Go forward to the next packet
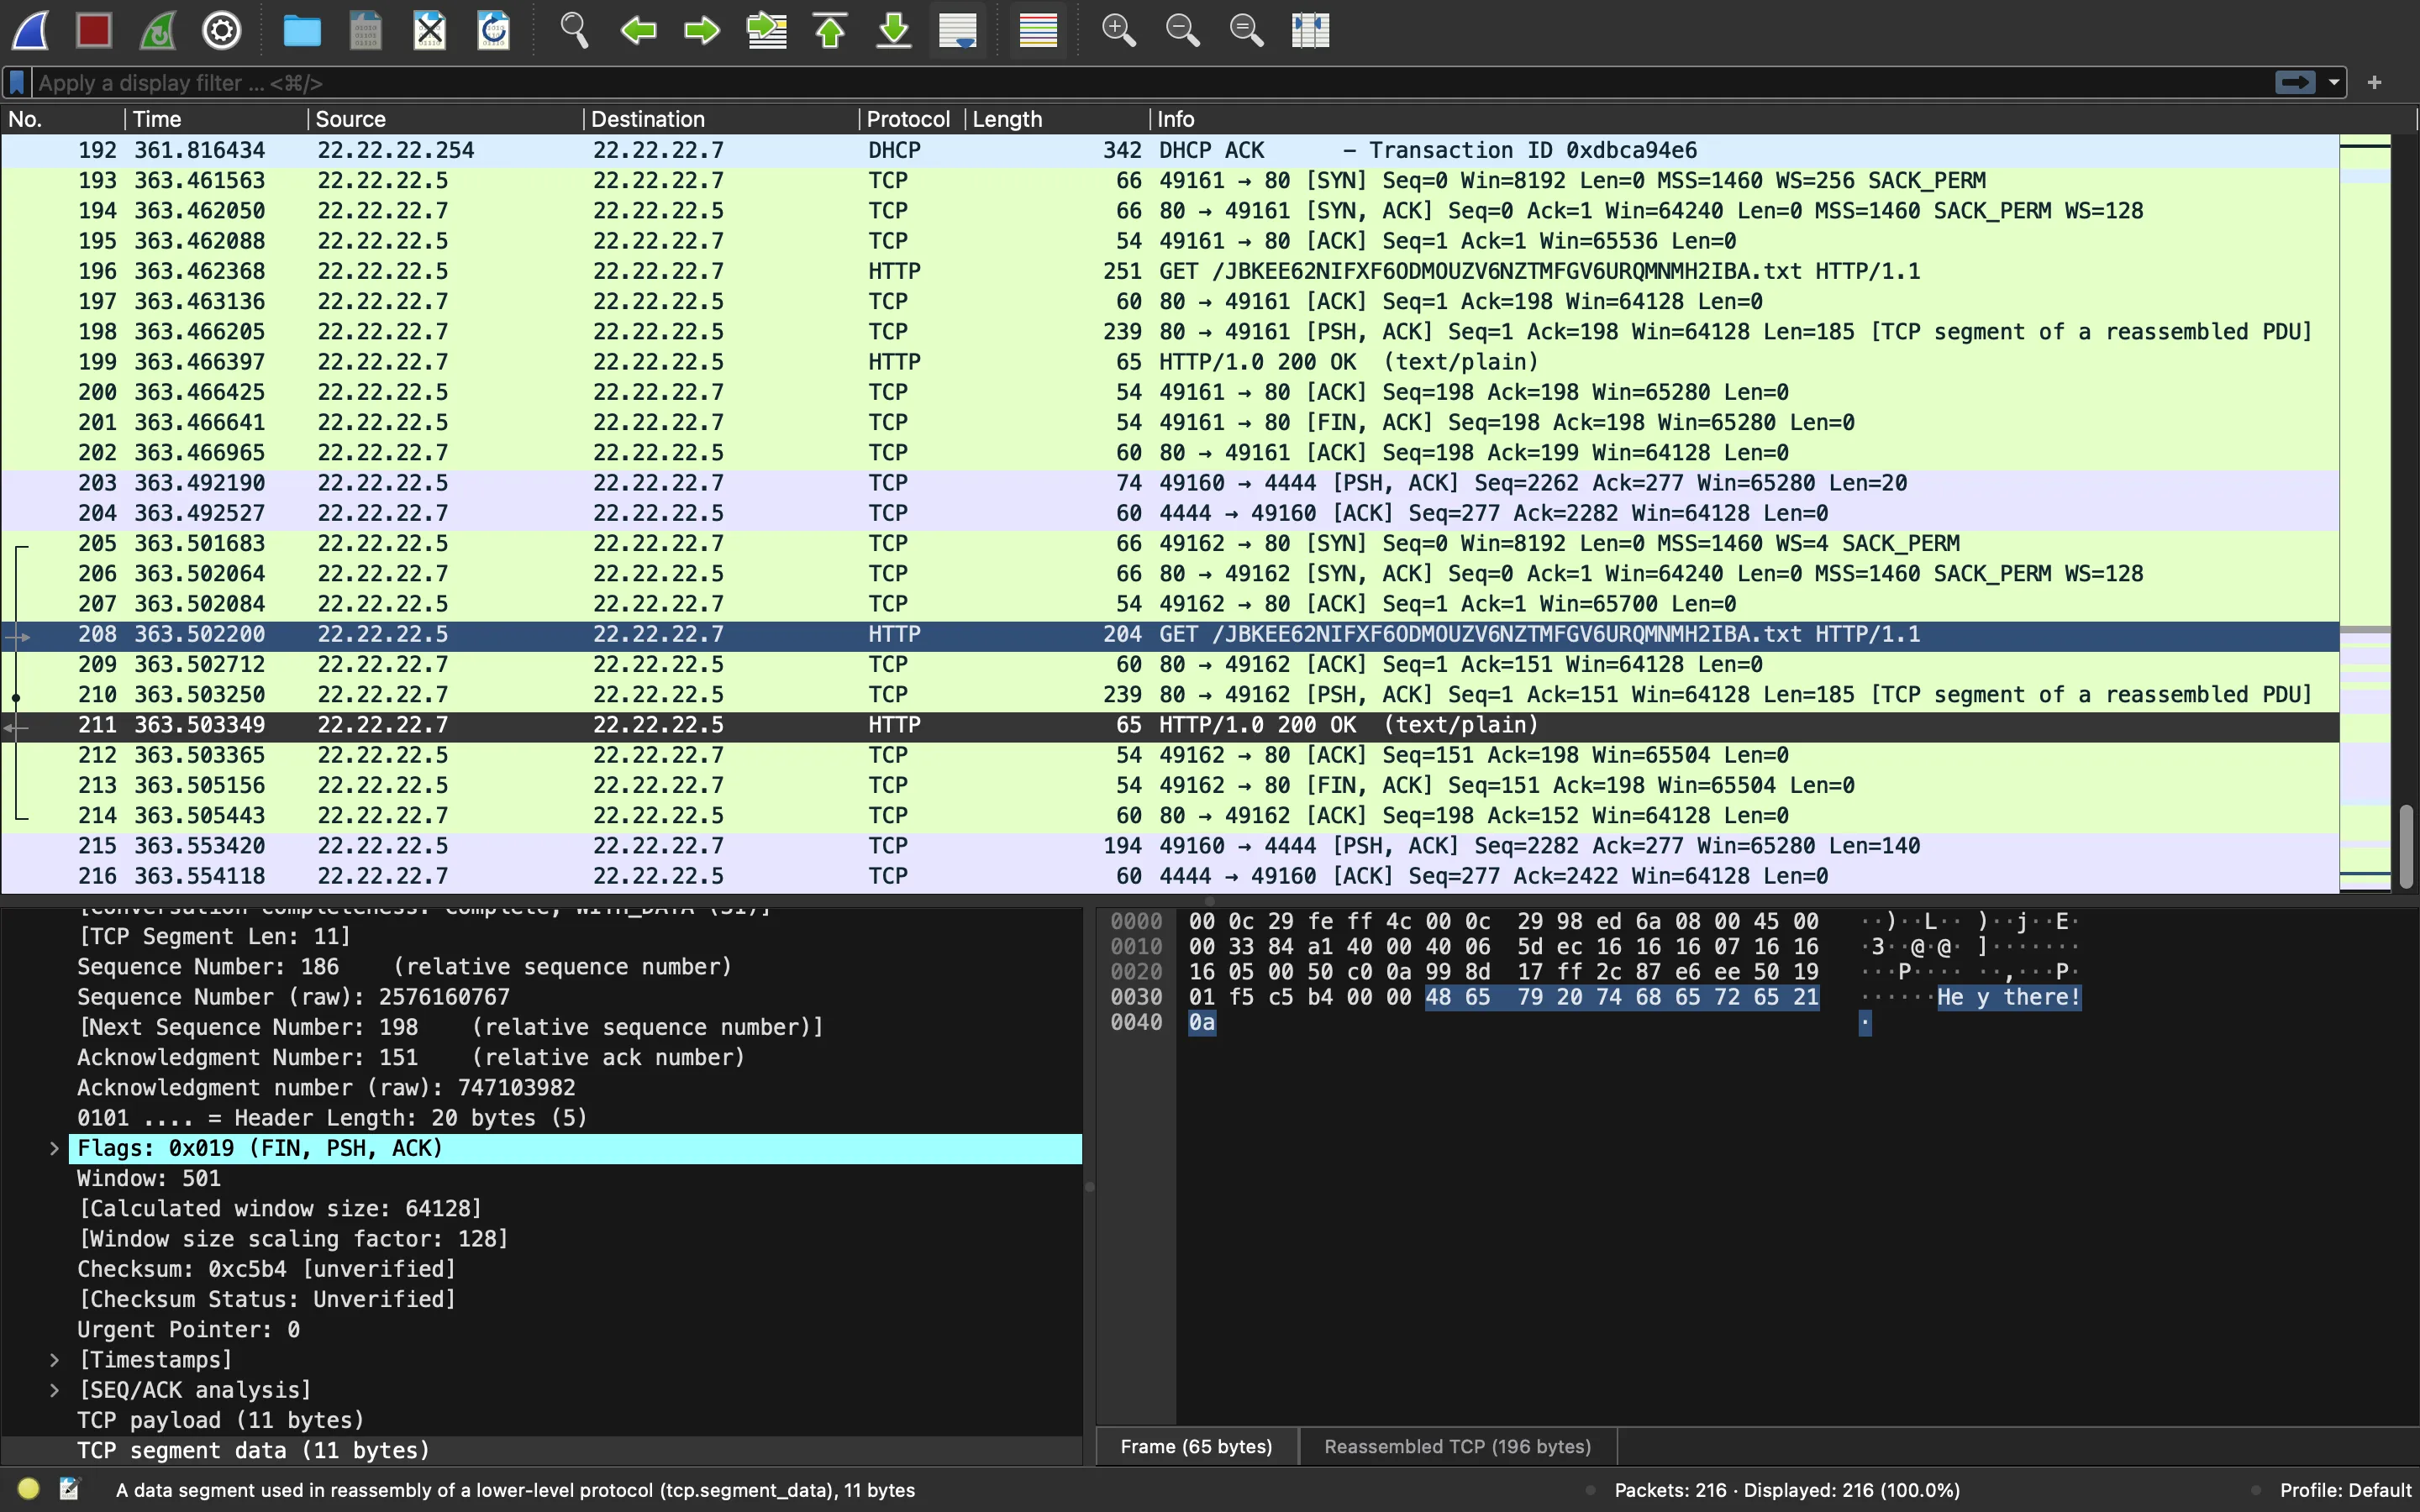 [702, 30]
